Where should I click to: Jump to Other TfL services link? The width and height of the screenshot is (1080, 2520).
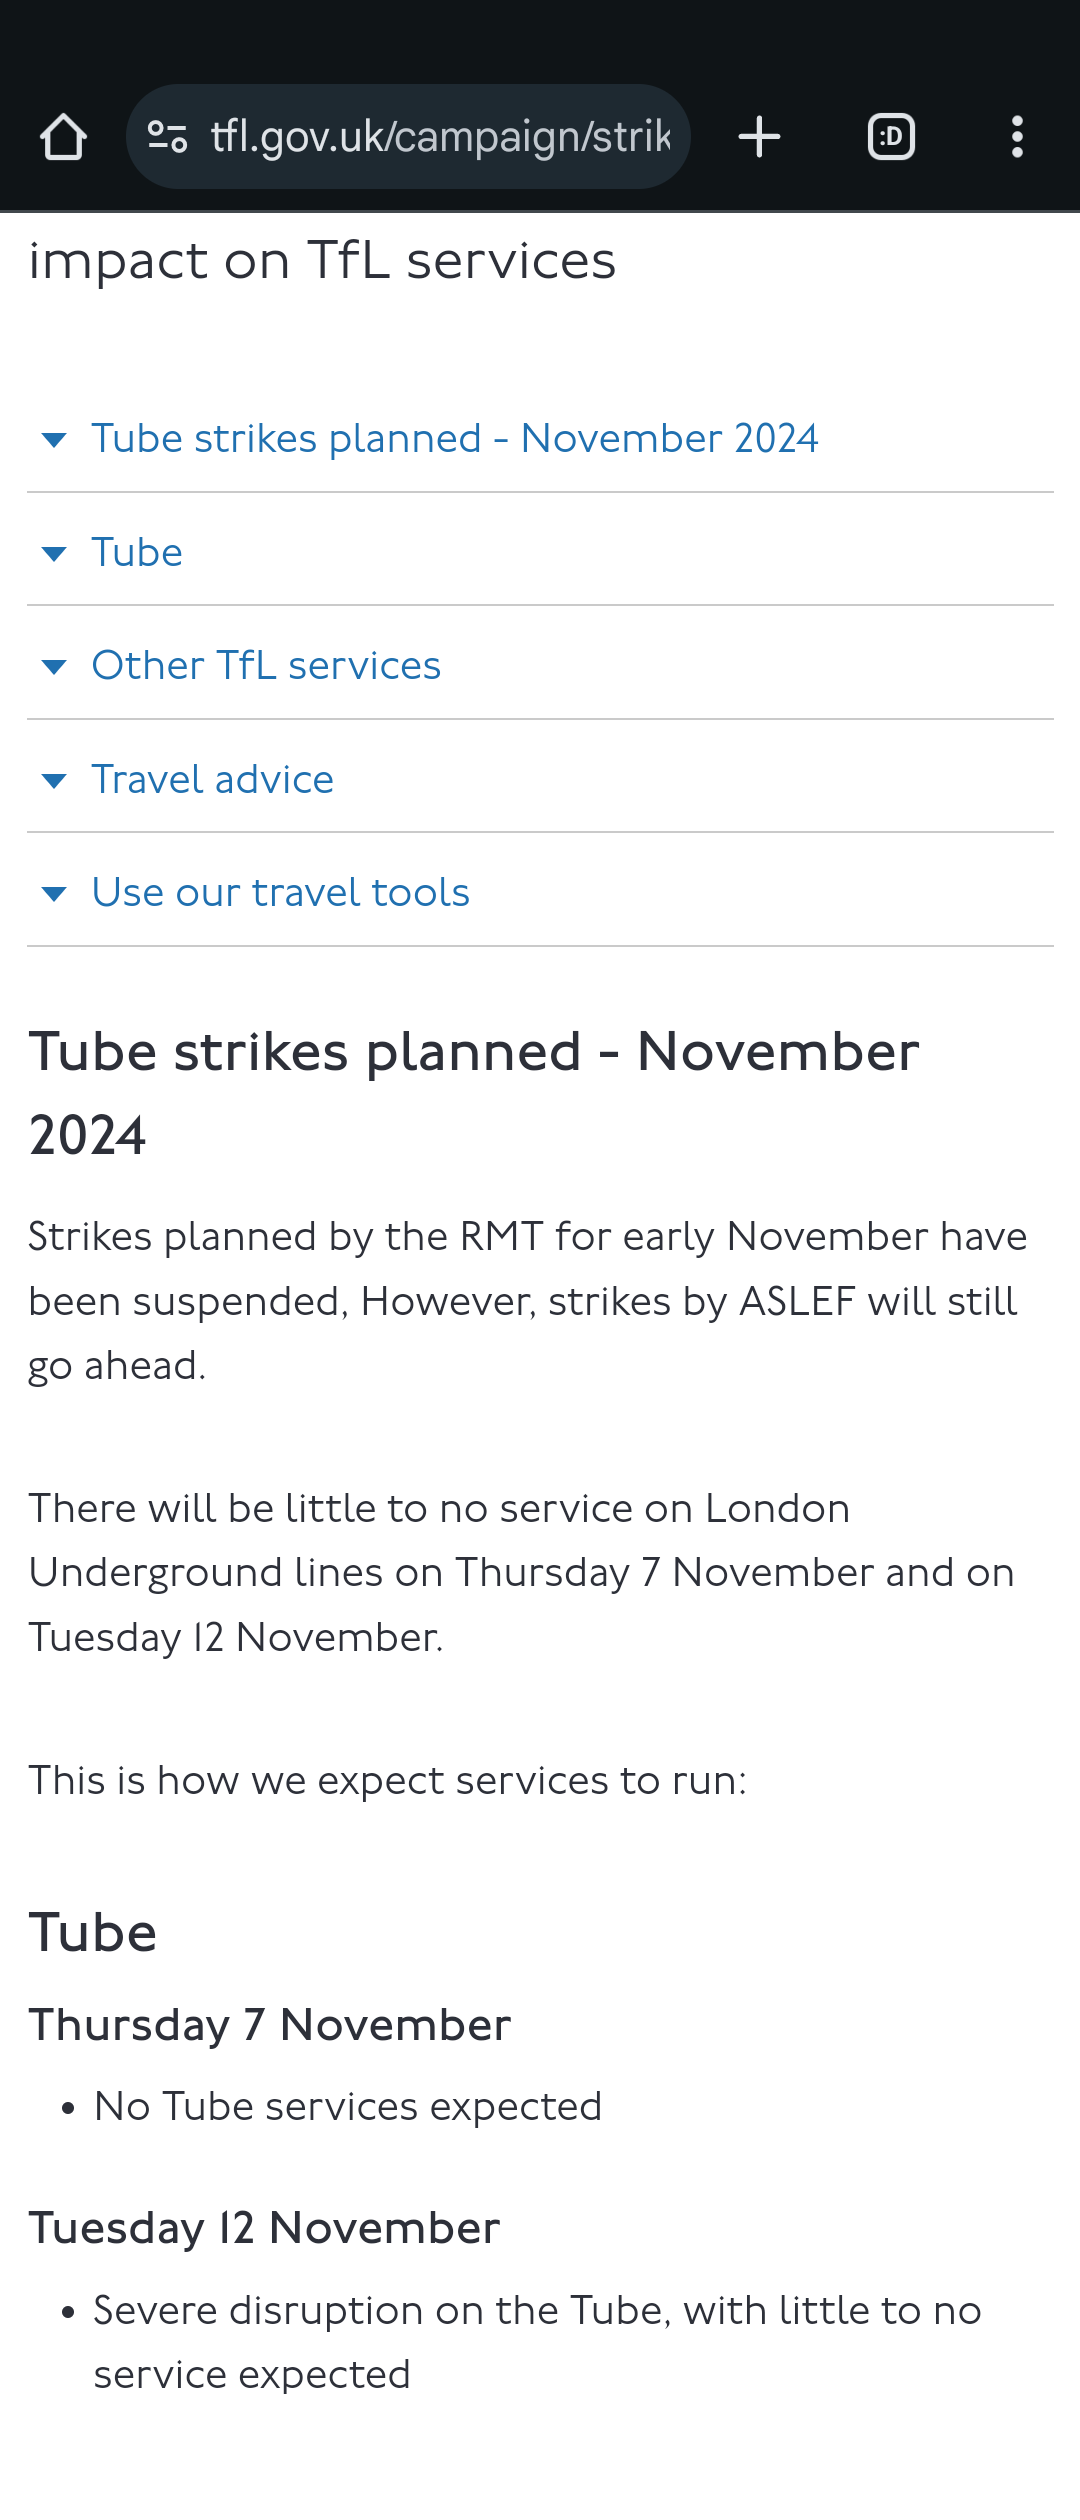[266, 665]
